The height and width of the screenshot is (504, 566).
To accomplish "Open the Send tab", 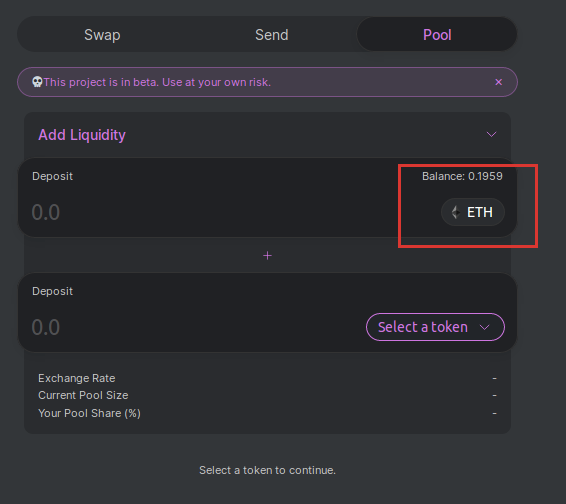I will pos(271,35).
